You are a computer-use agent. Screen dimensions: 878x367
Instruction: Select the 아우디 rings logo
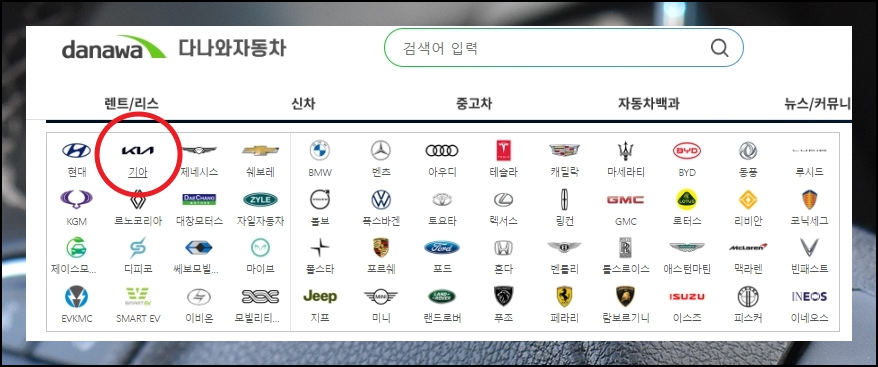(x=442, y=150)
